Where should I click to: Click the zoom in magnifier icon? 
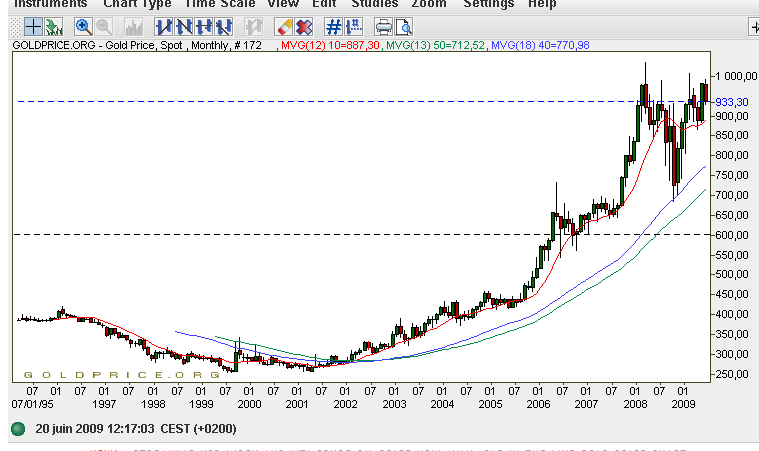[x=82, y=26]
